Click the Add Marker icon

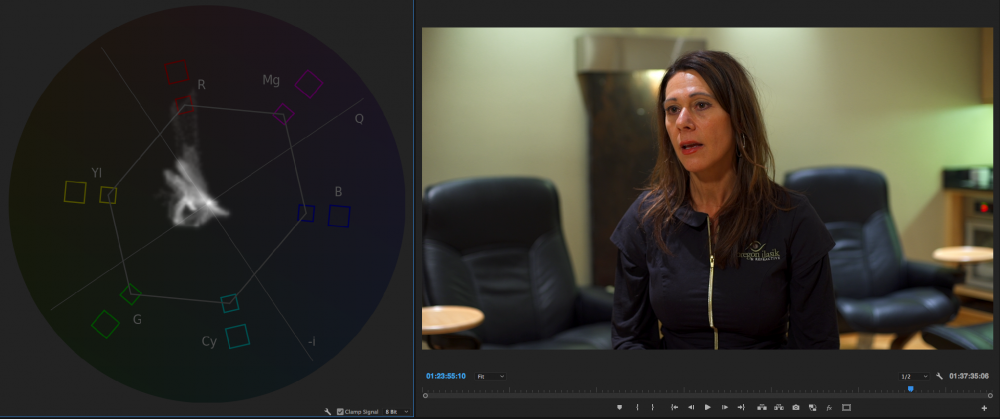click(620, 407)
